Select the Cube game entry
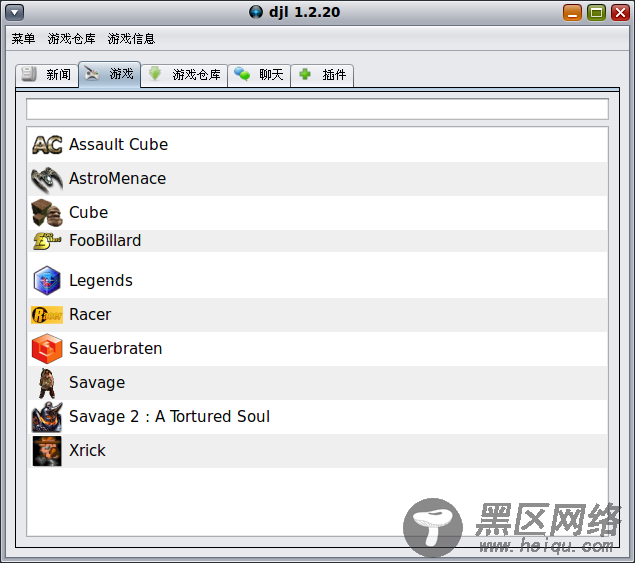Screen dimensions: 635x563 pyautogui.click(x=318, y=213)
